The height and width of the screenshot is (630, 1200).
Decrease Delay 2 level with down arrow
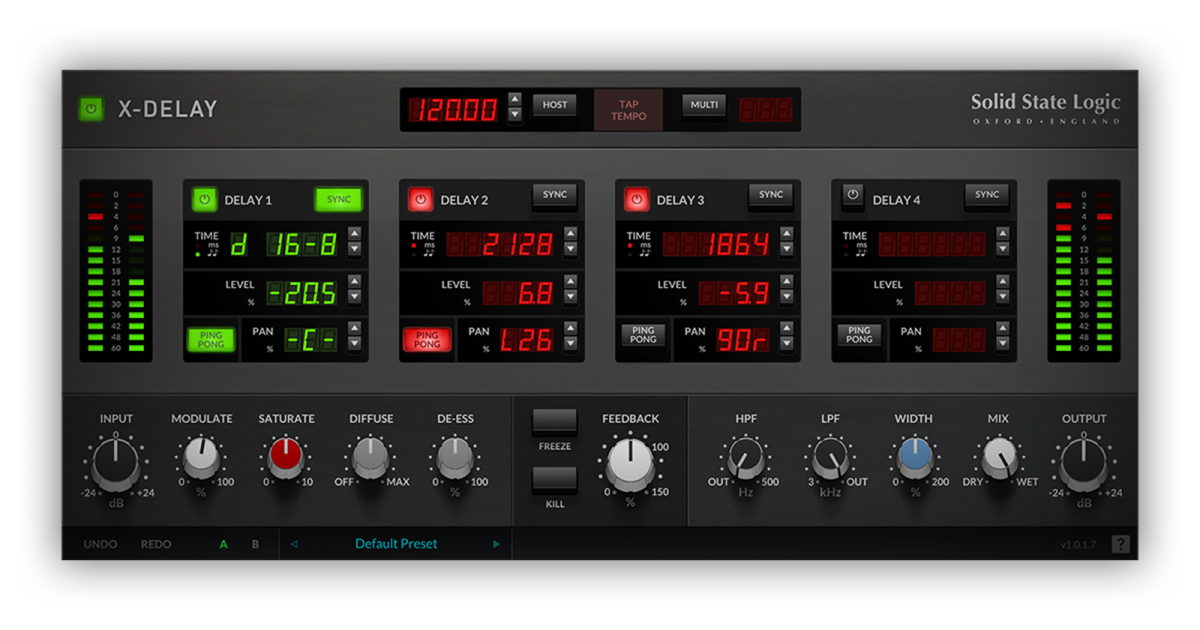(x=570, y=298)
